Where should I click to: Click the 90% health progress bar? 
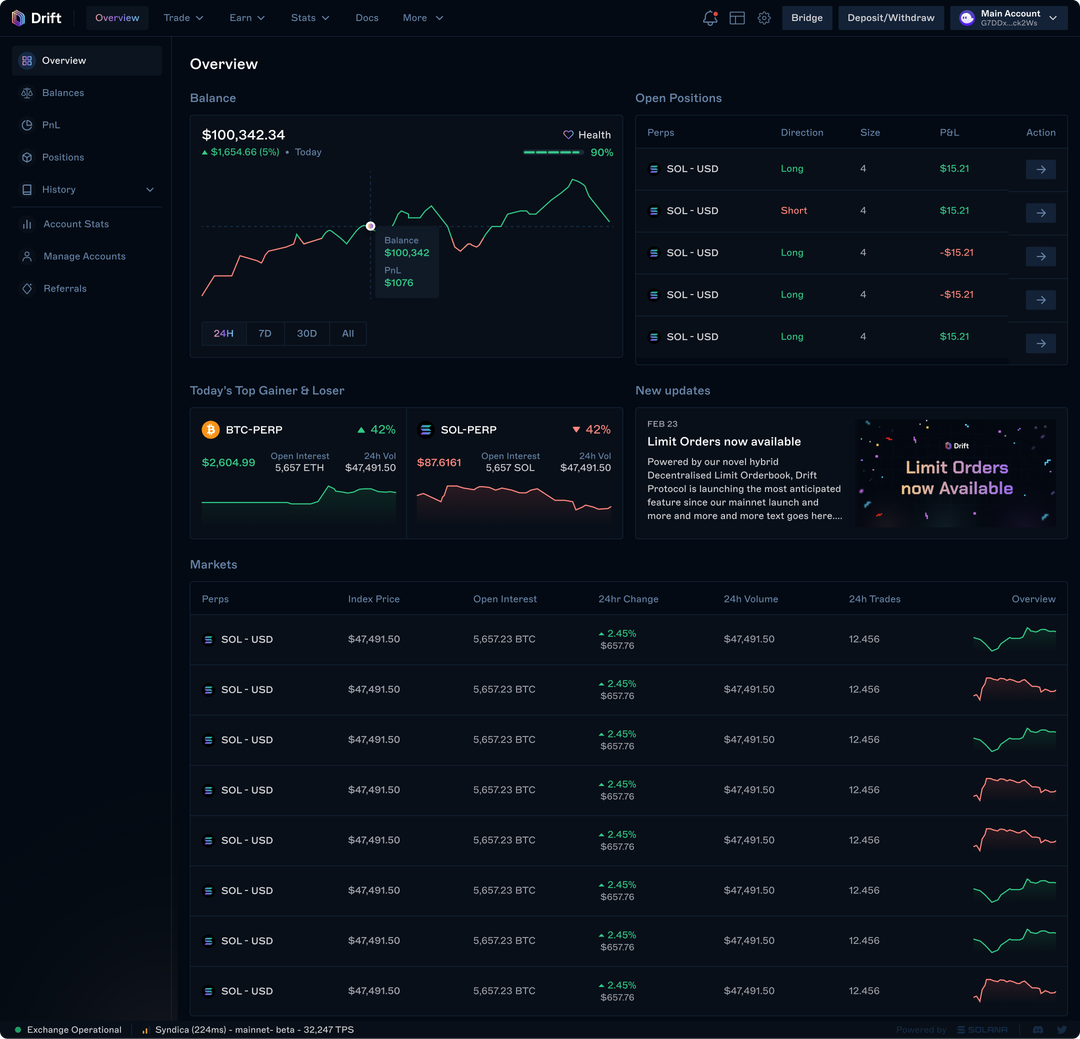pos(553,152)
